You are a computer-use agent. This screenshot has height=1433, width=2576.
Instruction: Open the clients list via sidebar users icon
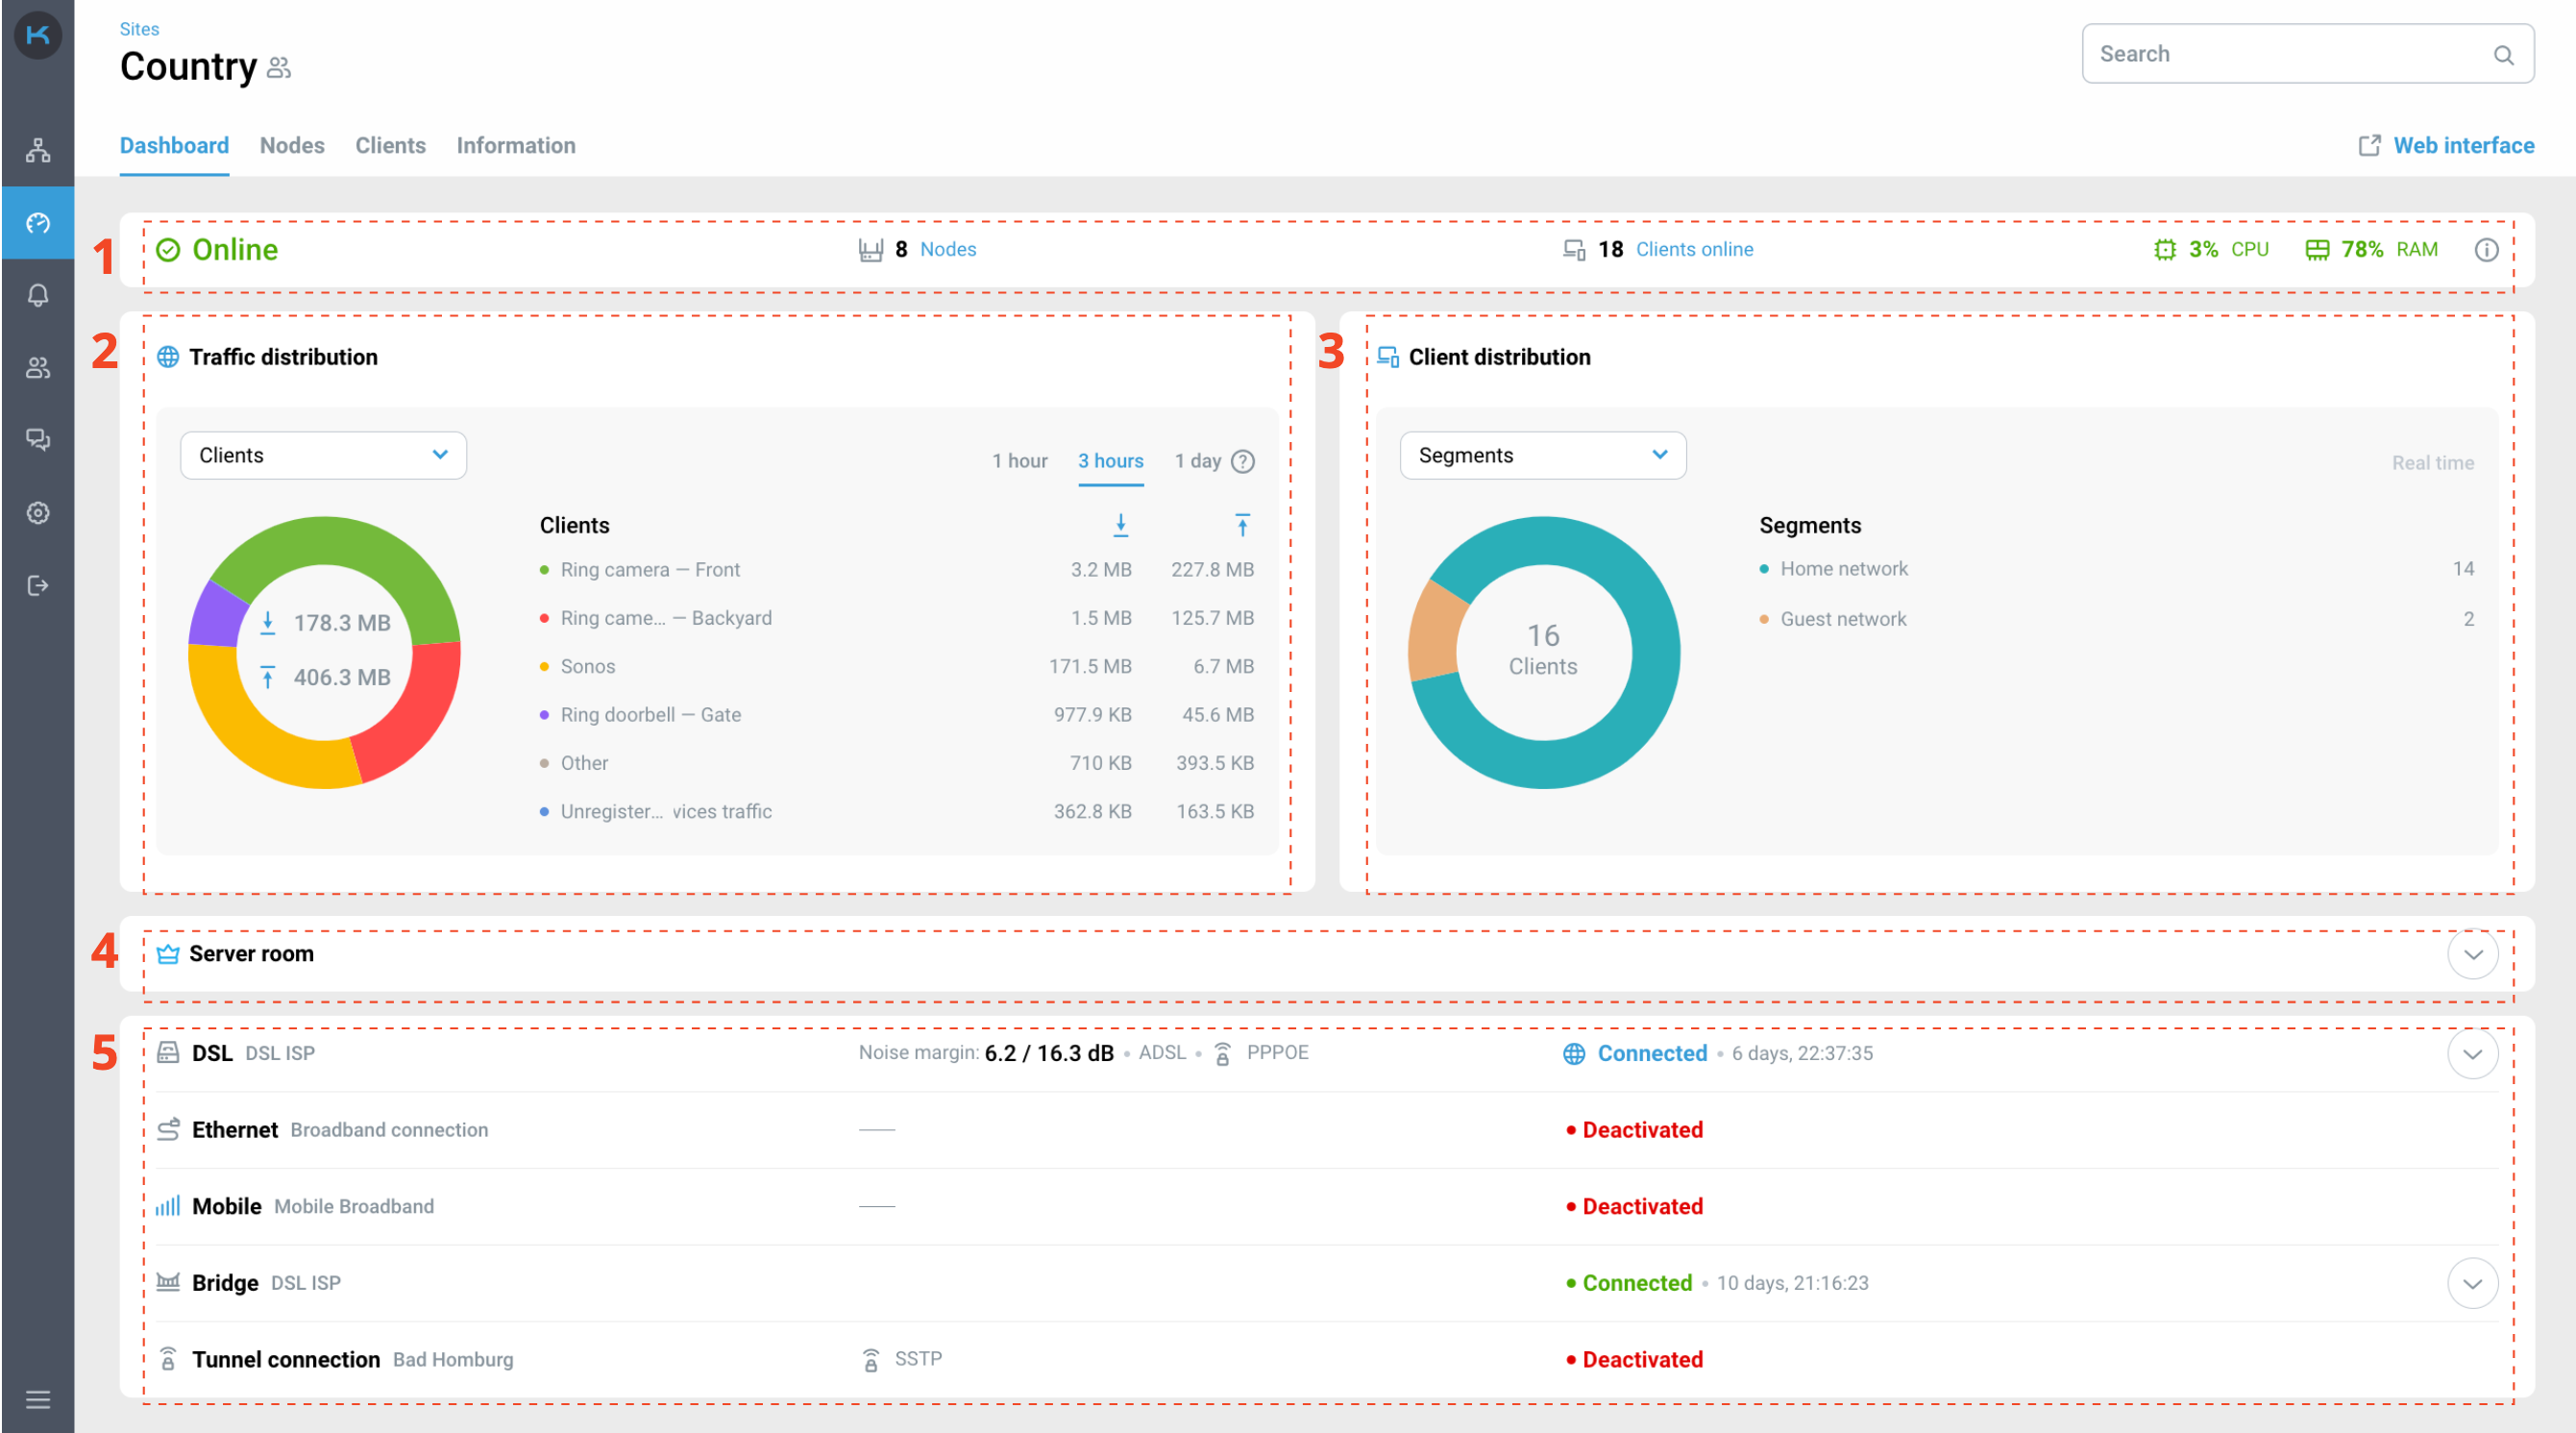pos(37,367)
